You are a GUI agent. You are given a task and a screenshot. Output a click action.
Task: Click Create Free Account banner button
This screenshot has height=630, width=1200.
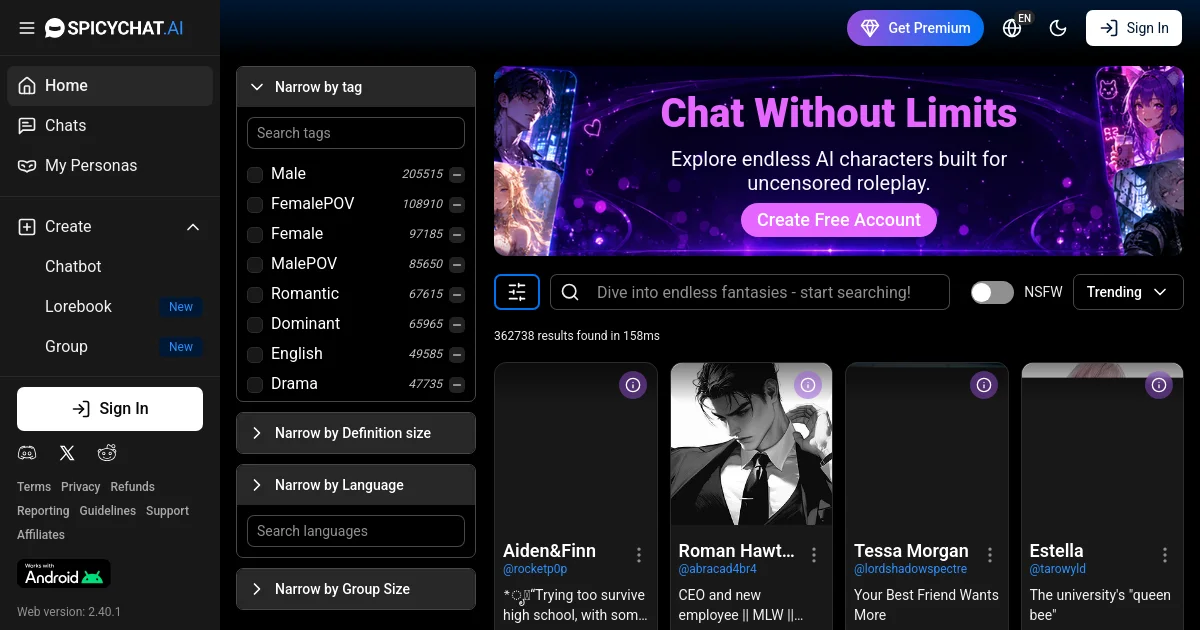click(839, 220)
